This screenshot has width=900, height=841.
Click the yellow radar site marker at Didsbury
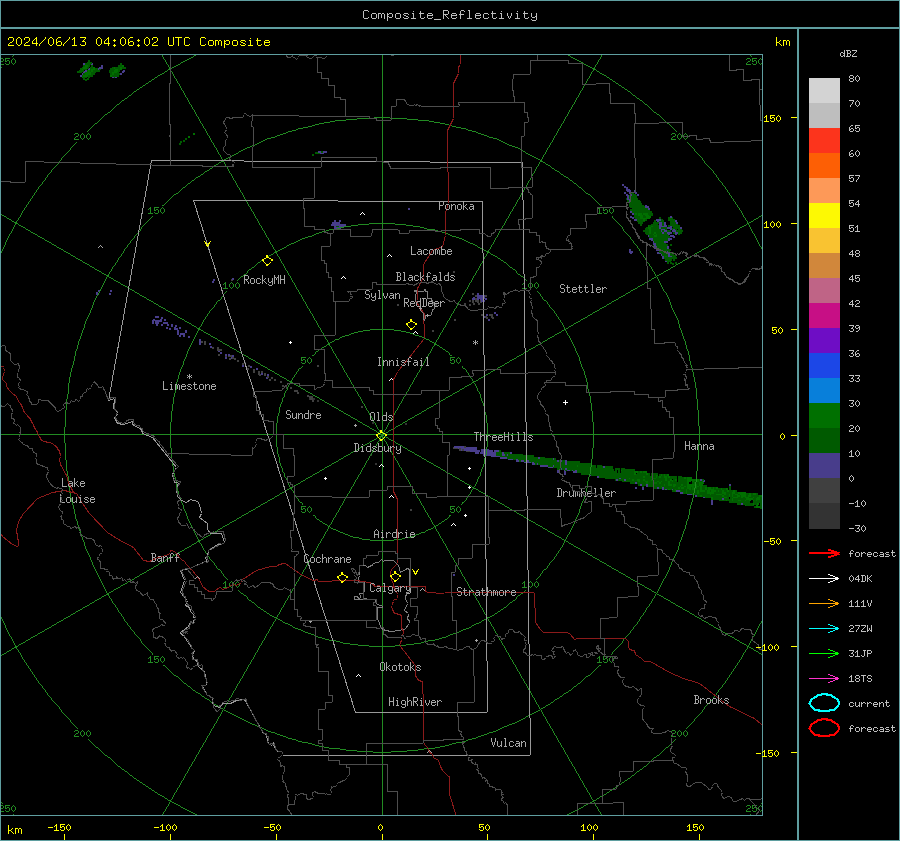click(x=381, y=436)
